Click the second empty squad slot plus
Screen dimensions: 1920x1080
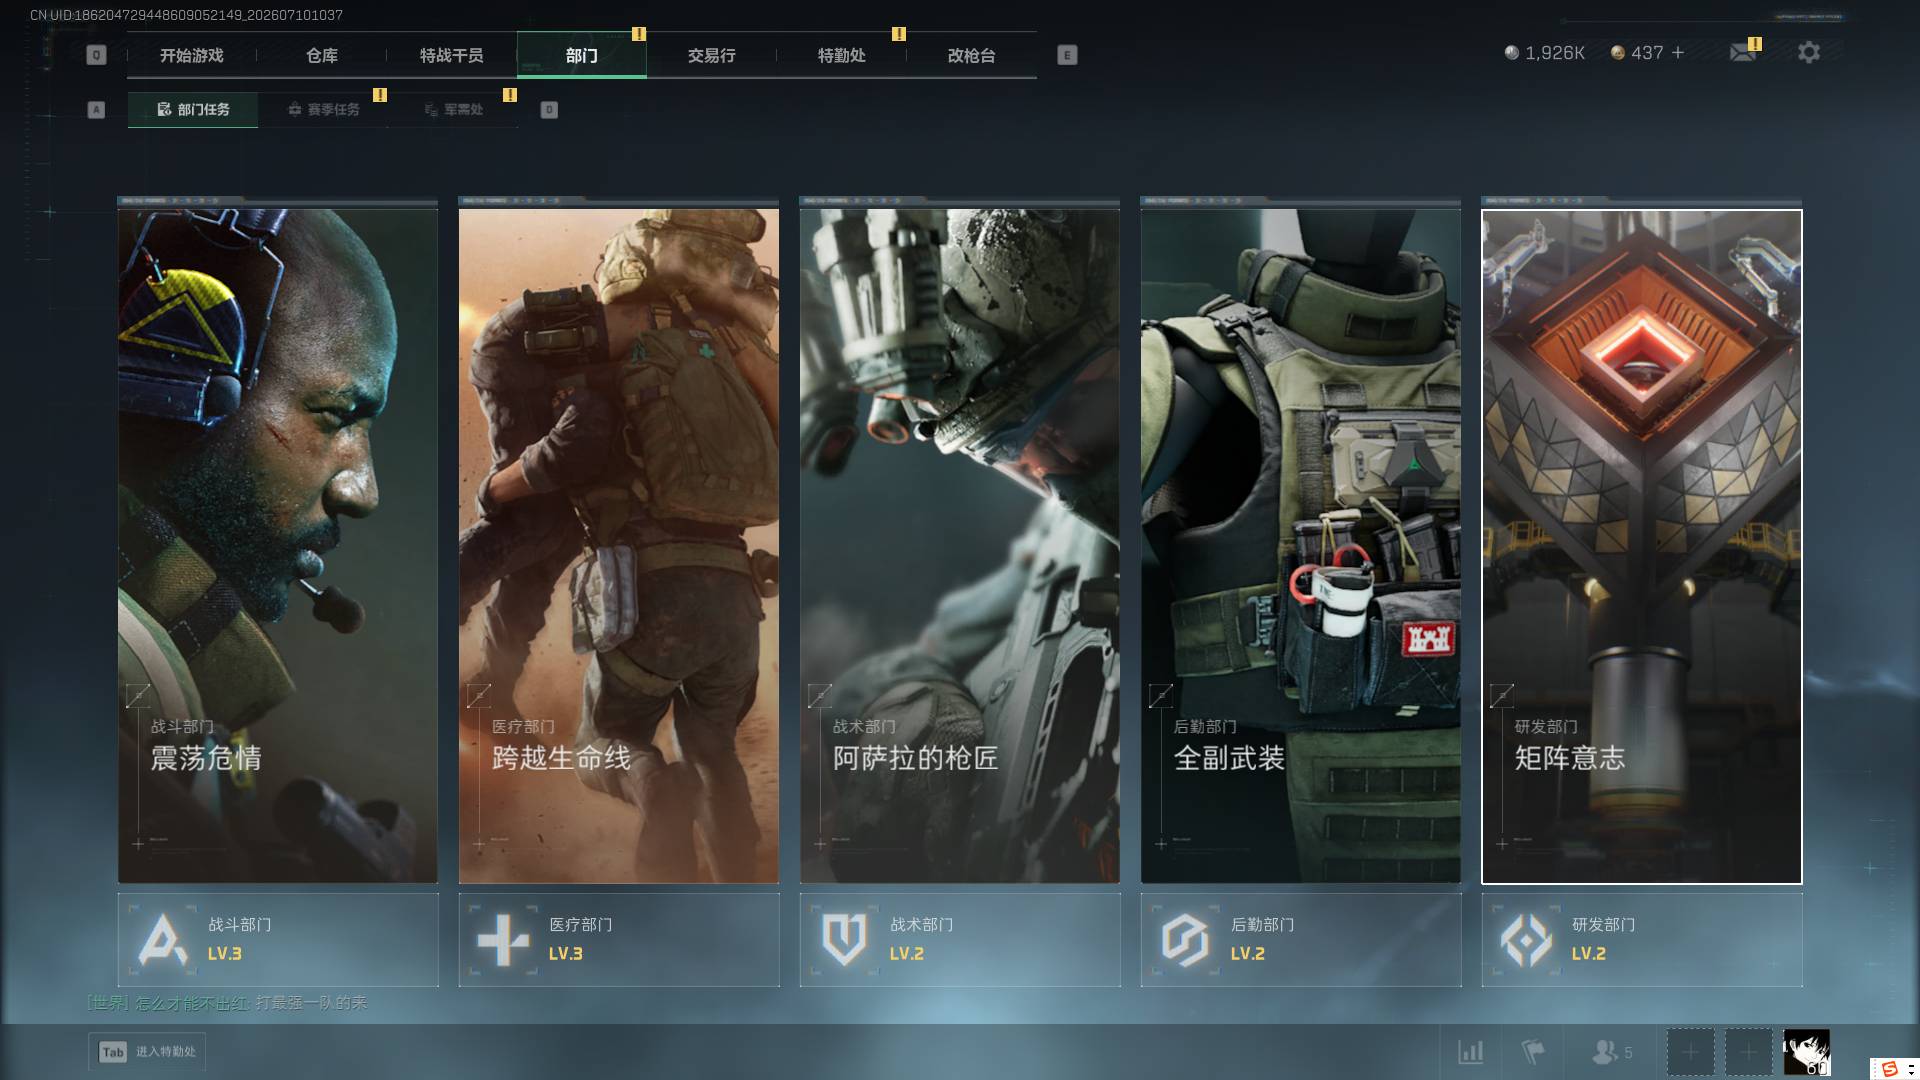[1748, 1052]
